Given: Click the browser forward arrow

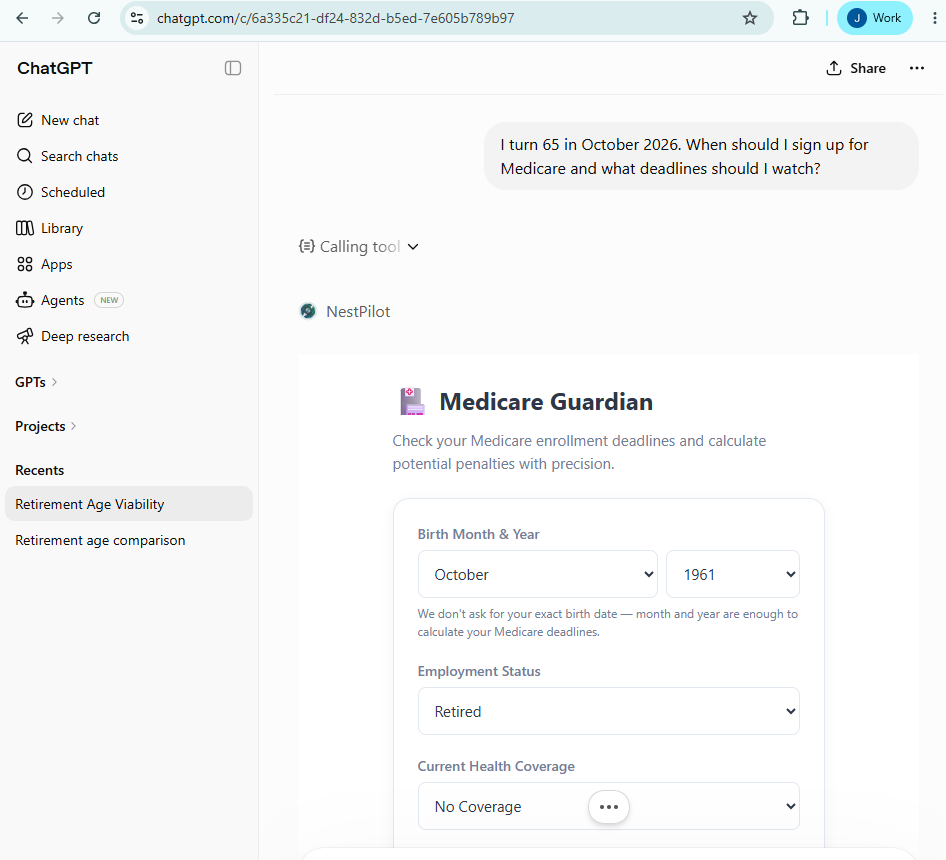Looking at the screenshot, I should [58, 18].
